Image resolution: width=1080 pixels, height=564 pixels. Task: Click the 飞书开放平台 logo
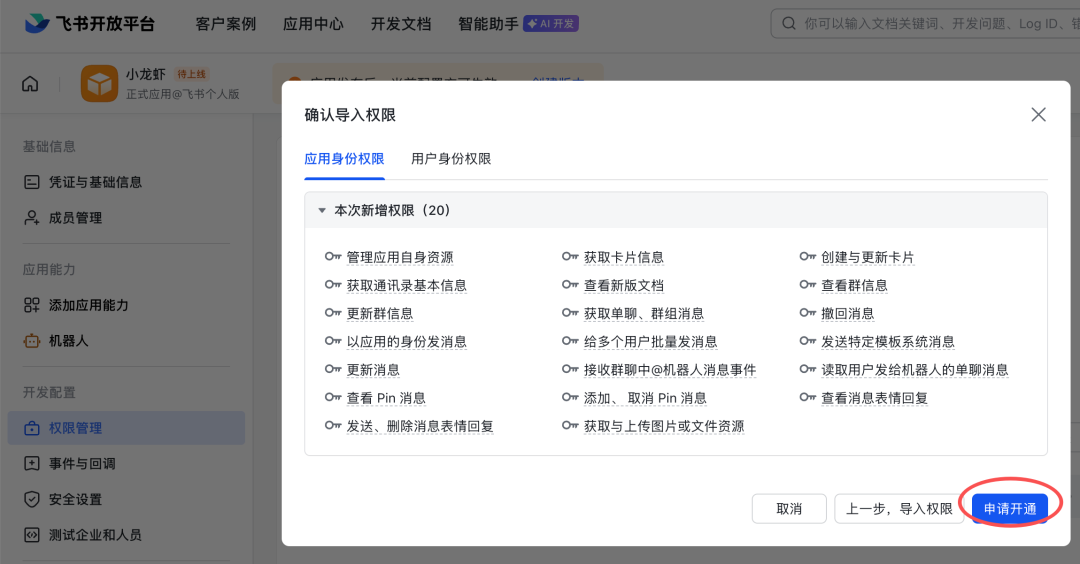(90, 23)
